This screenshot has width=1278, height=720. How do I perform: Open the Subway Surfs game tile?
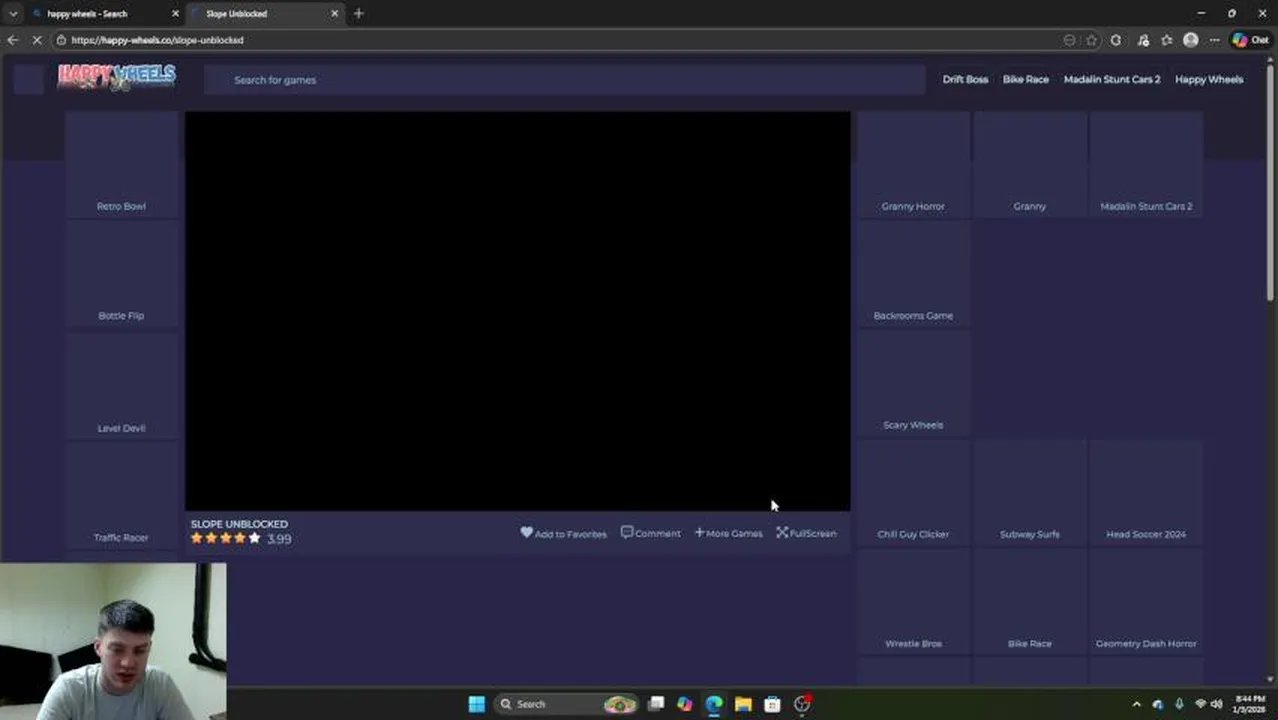tap(1030, 492)
